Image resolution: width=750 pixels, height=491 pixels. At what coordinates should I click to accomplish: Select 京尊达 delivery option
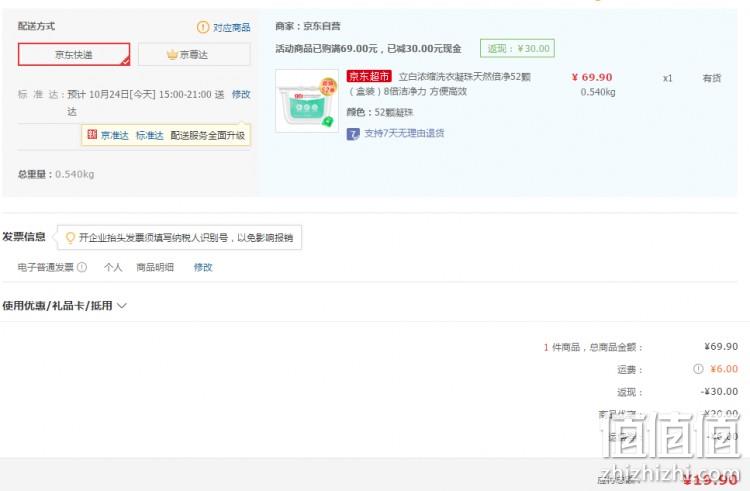point(194,55)
